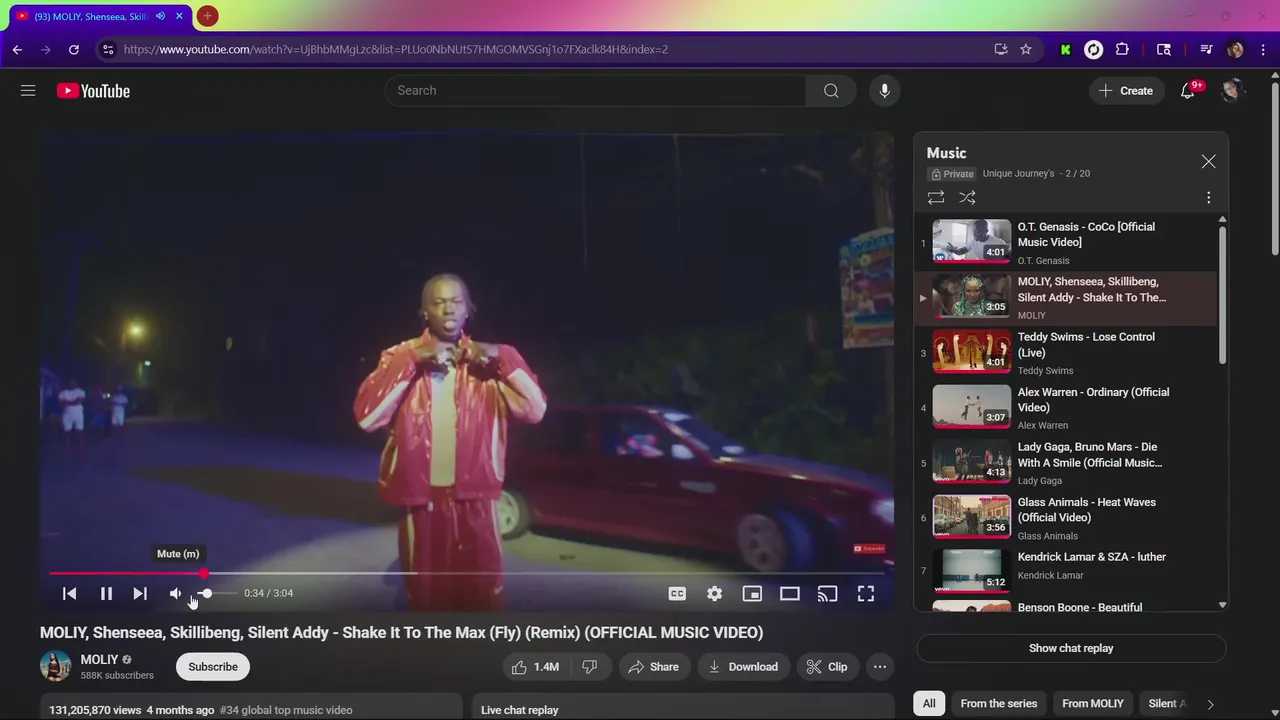Download this video
Viewport: 1280px width, 720px height.
tap(744, 667)
